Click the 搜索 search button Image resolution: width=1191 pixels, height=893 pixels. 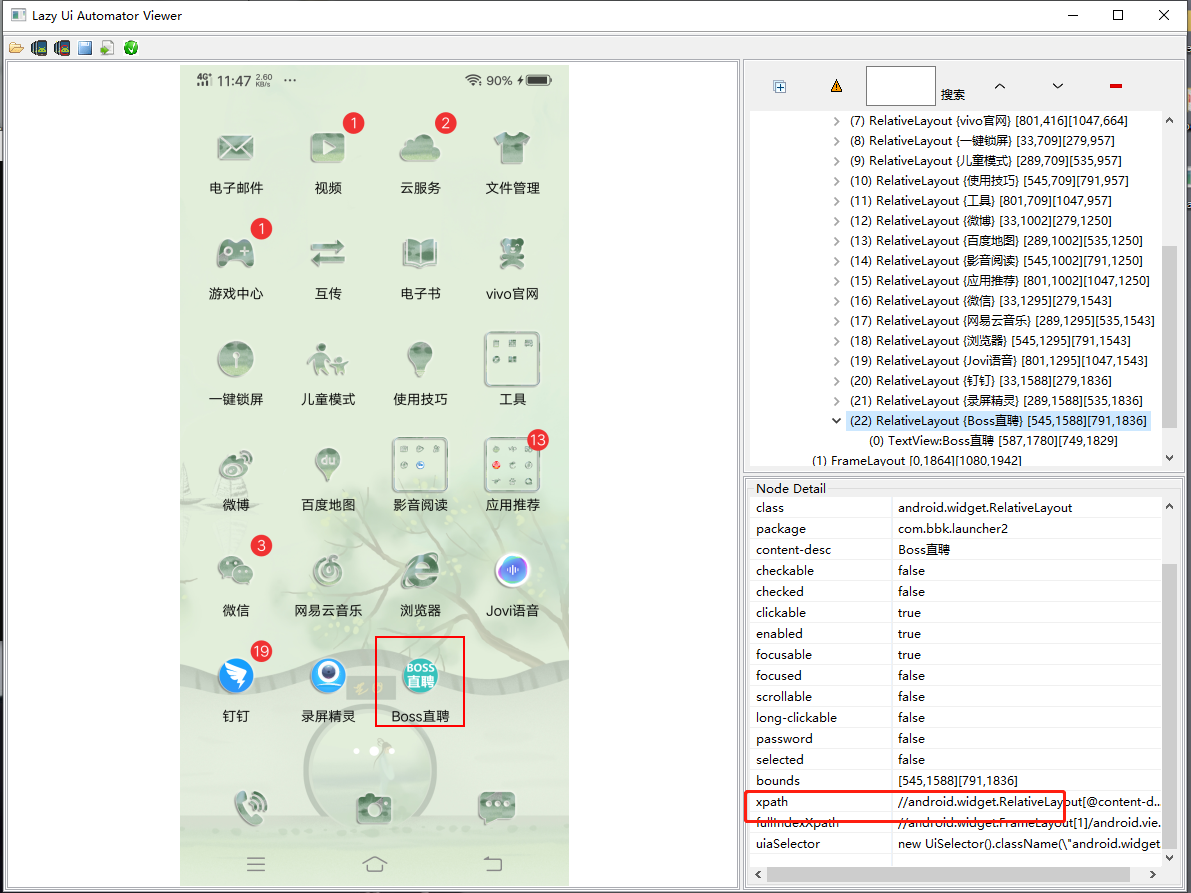click(952, 94)
